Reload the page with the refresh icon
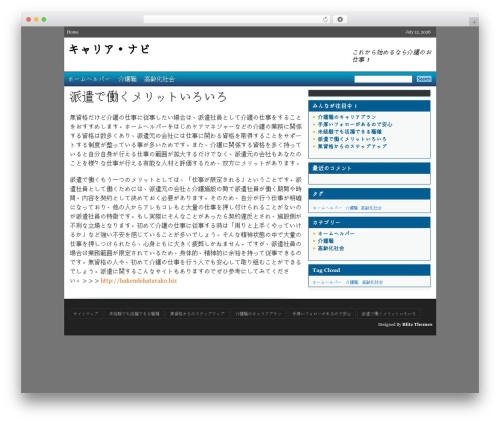The image size is (500, 423). (325, 19)
